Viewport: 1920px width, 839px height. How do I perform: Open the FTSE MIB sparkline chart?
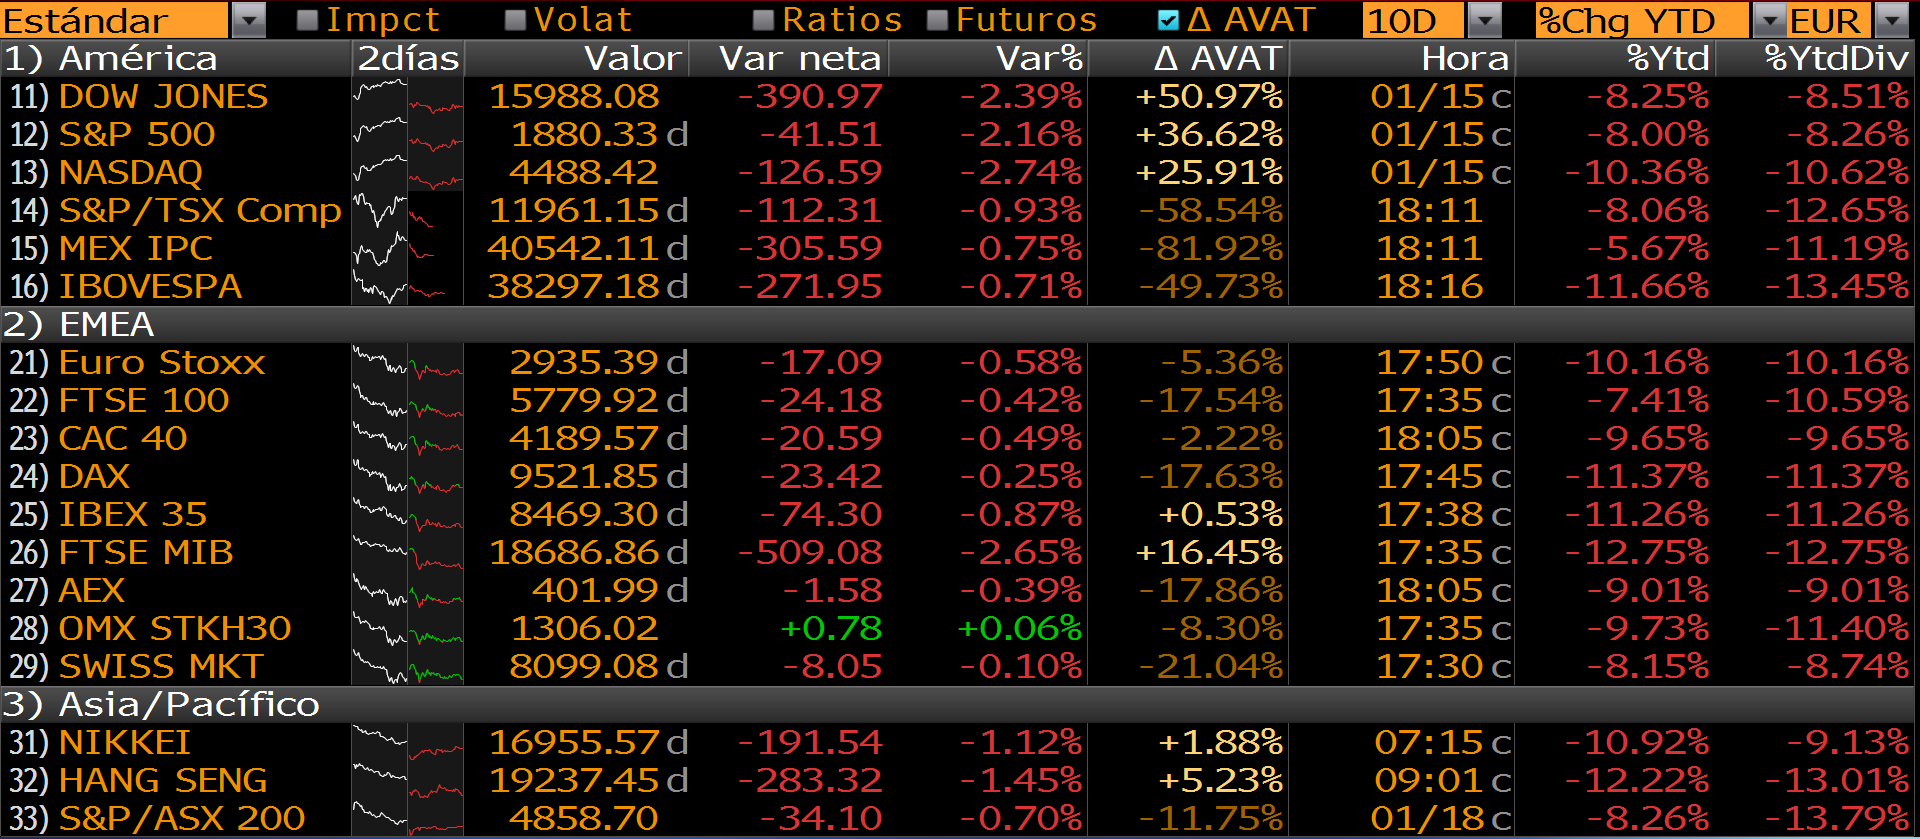pyautogui.click(x=407, y=553)
